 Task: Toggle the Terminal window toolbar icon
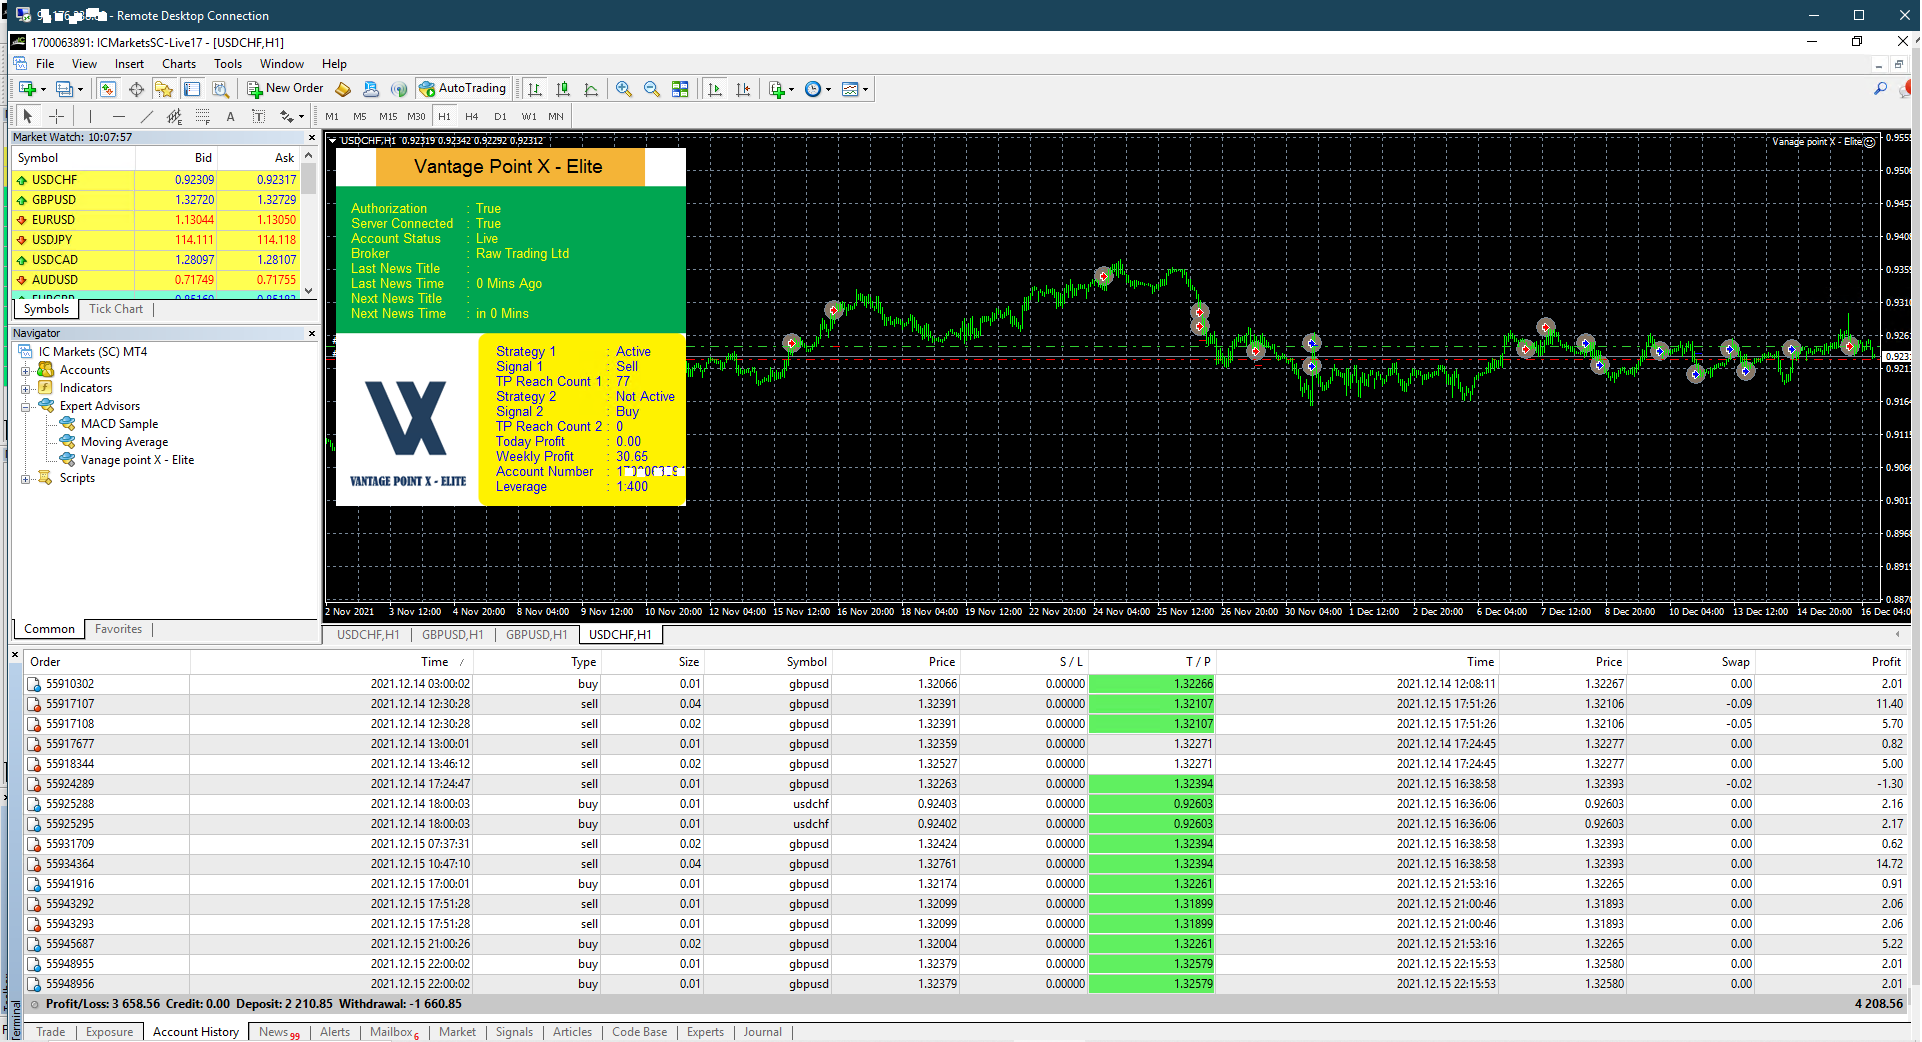[192, 89]
